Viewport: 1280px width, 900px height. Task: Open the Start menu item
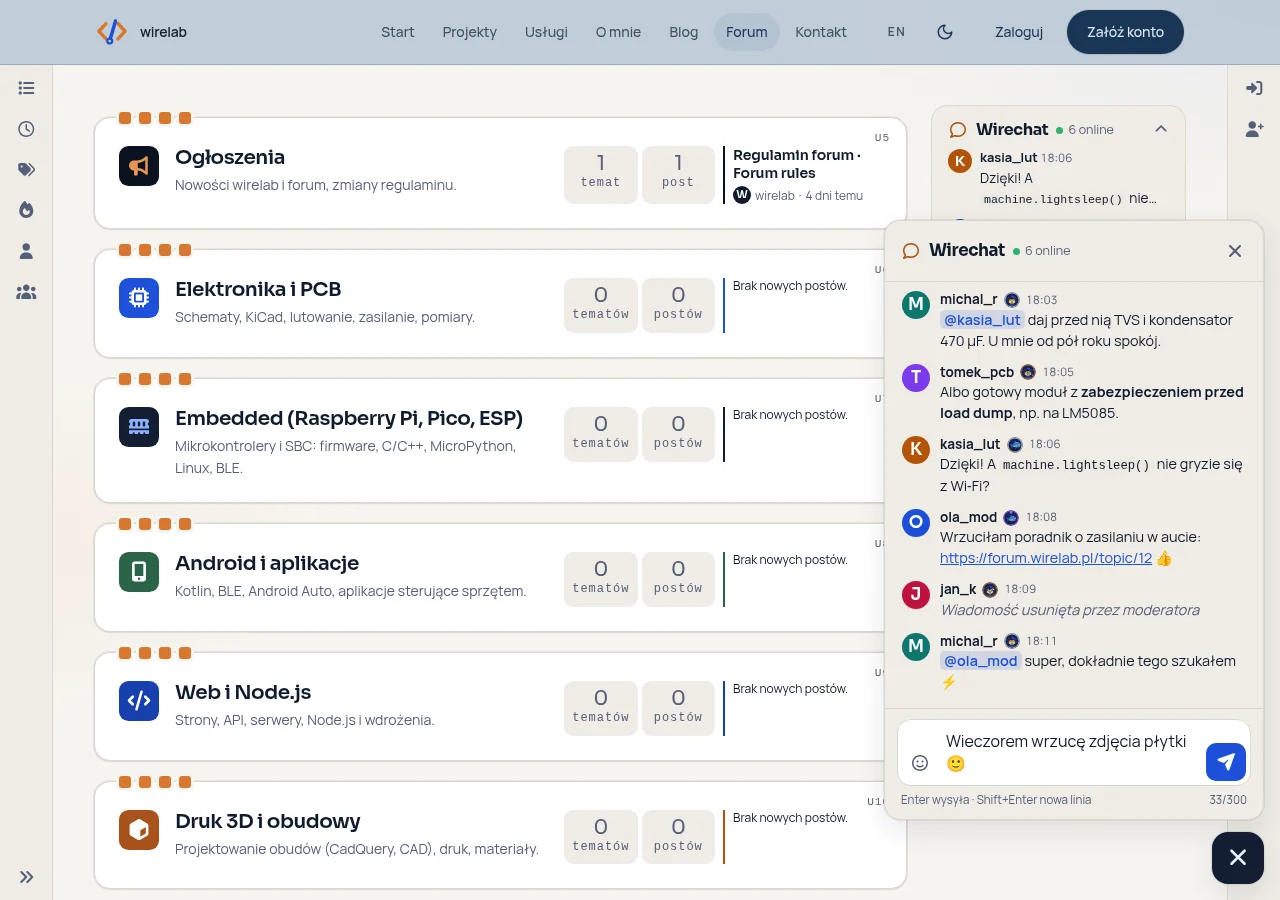[398, 32]
